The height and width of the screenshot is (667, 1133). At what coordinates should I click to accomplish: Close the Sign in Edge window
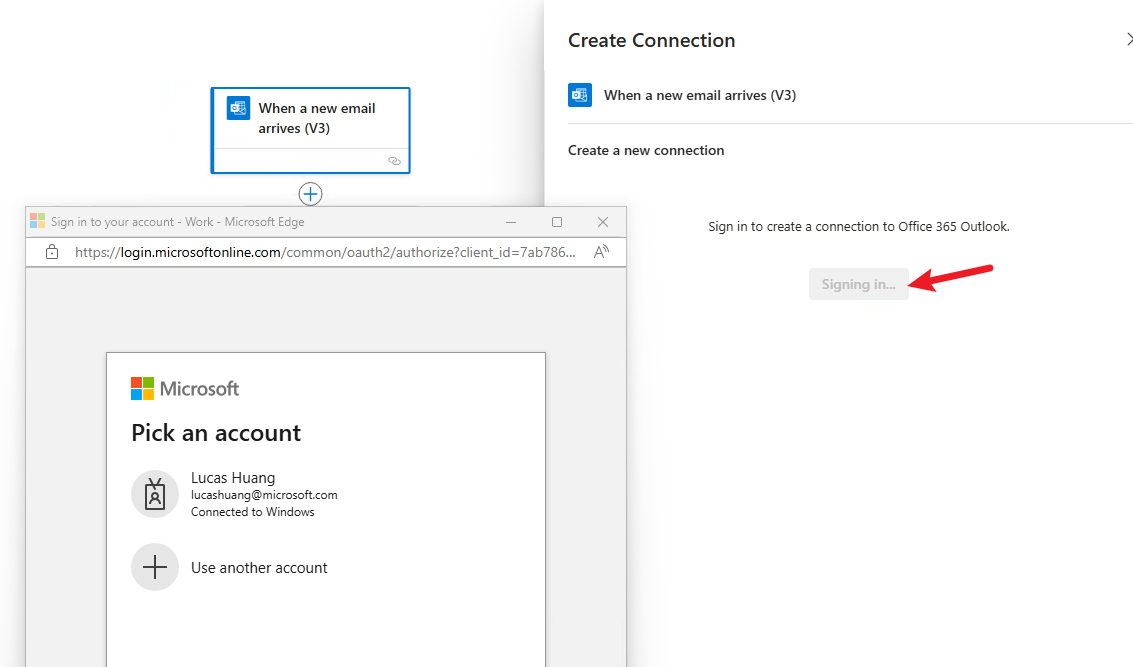point(603,222)
